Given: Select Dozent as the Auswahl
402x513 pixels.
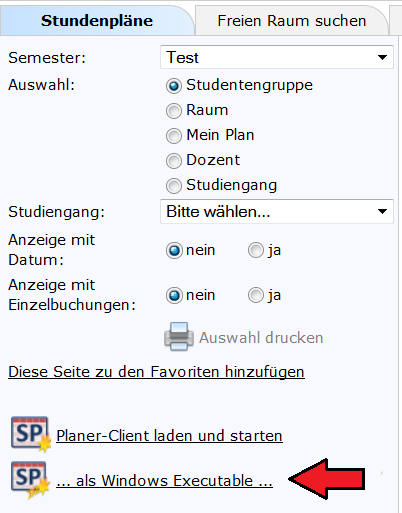Looking at the screenshot, I should coord(174,161).
